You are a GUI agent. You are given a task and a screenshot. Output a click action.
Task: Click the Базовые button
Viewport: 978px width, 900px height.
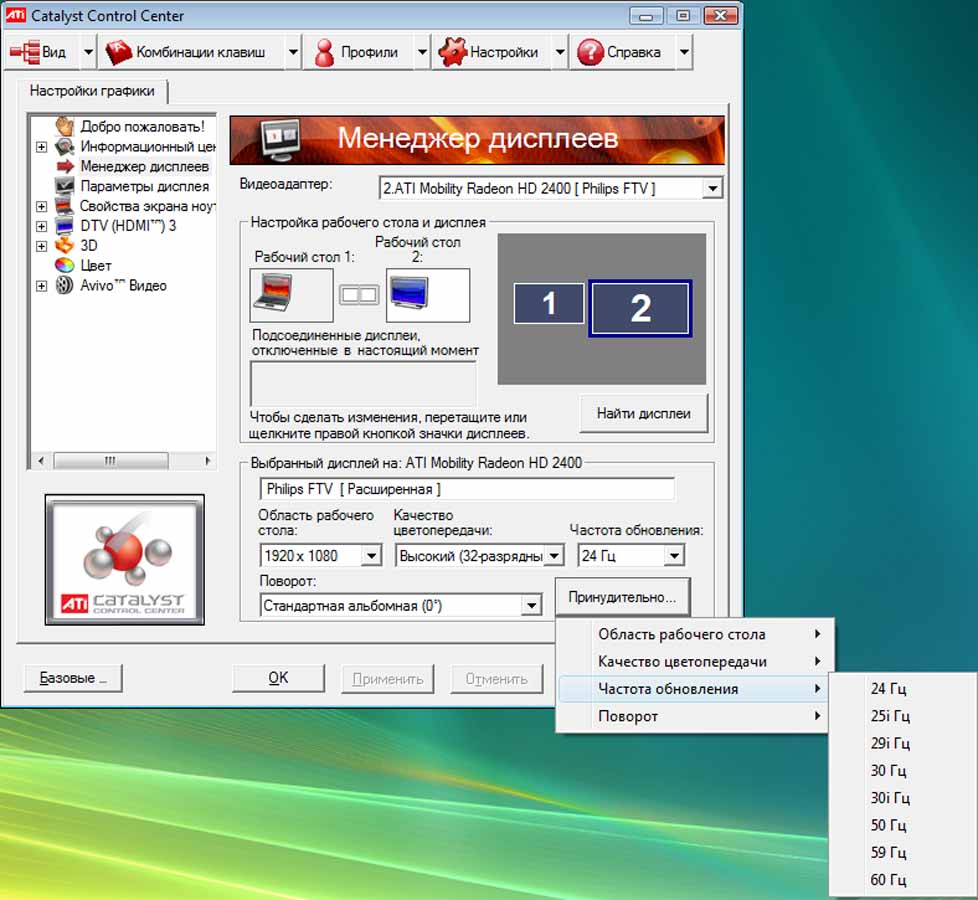tap(73, 678)
